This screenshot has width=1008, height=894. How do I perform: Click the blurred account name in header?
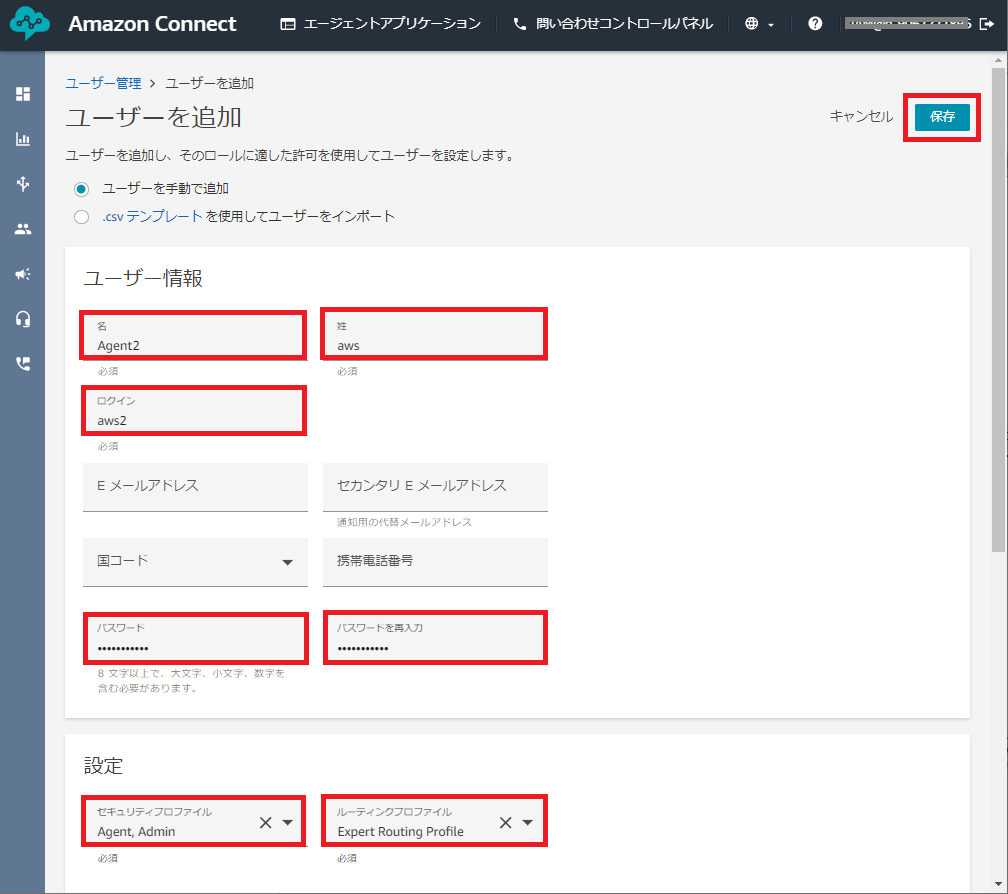pos(907,24)
